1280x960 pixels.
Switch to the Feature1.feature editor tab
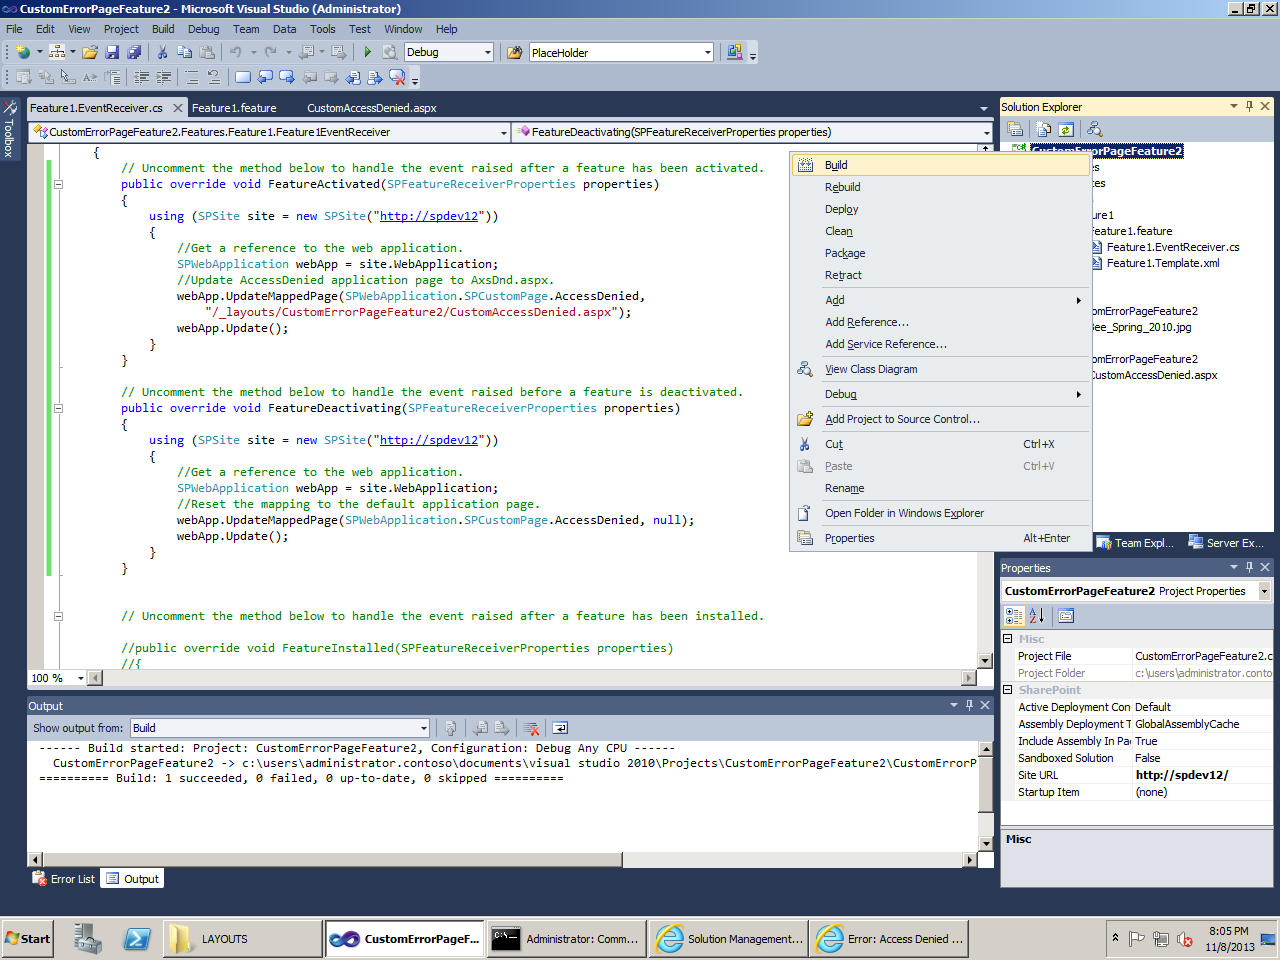click(x=234, y=108)
